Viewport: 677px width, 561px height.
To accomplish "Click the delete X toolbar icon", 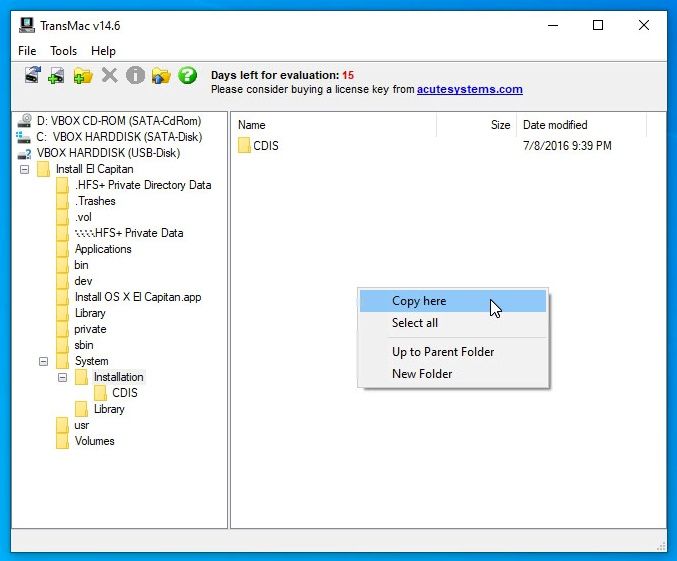I will (x=109, y=75).
